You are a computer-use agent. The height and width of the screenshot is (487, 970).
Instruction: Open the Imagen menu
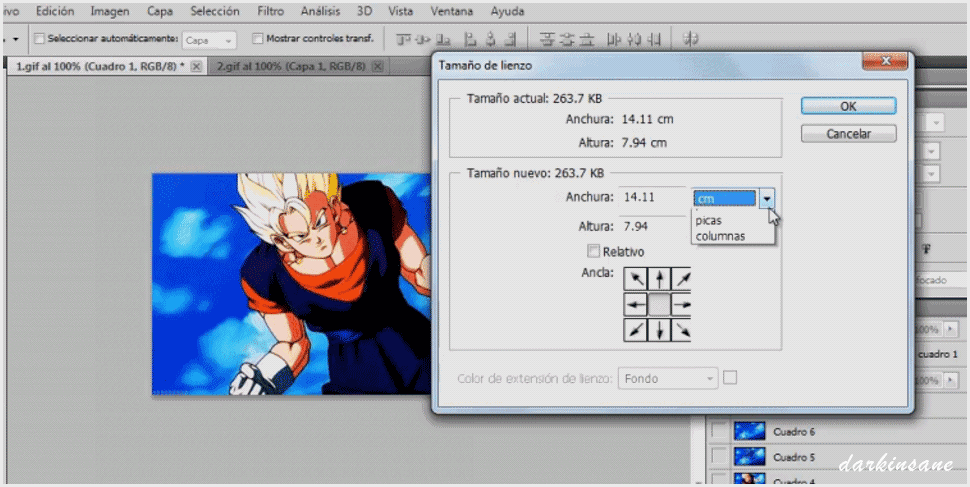(109, 11)
